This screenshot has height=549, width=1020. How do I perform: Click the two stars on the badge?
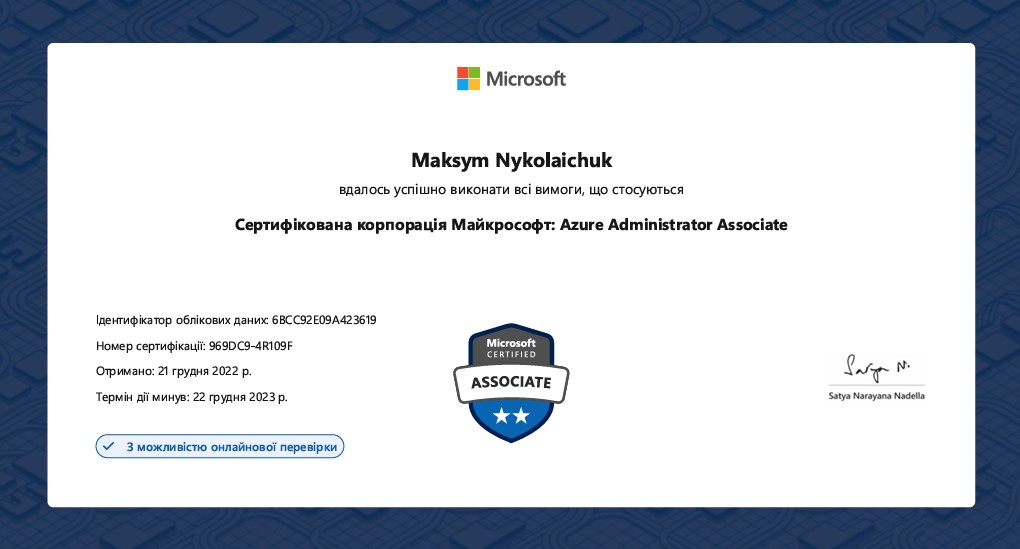(511, 416)
